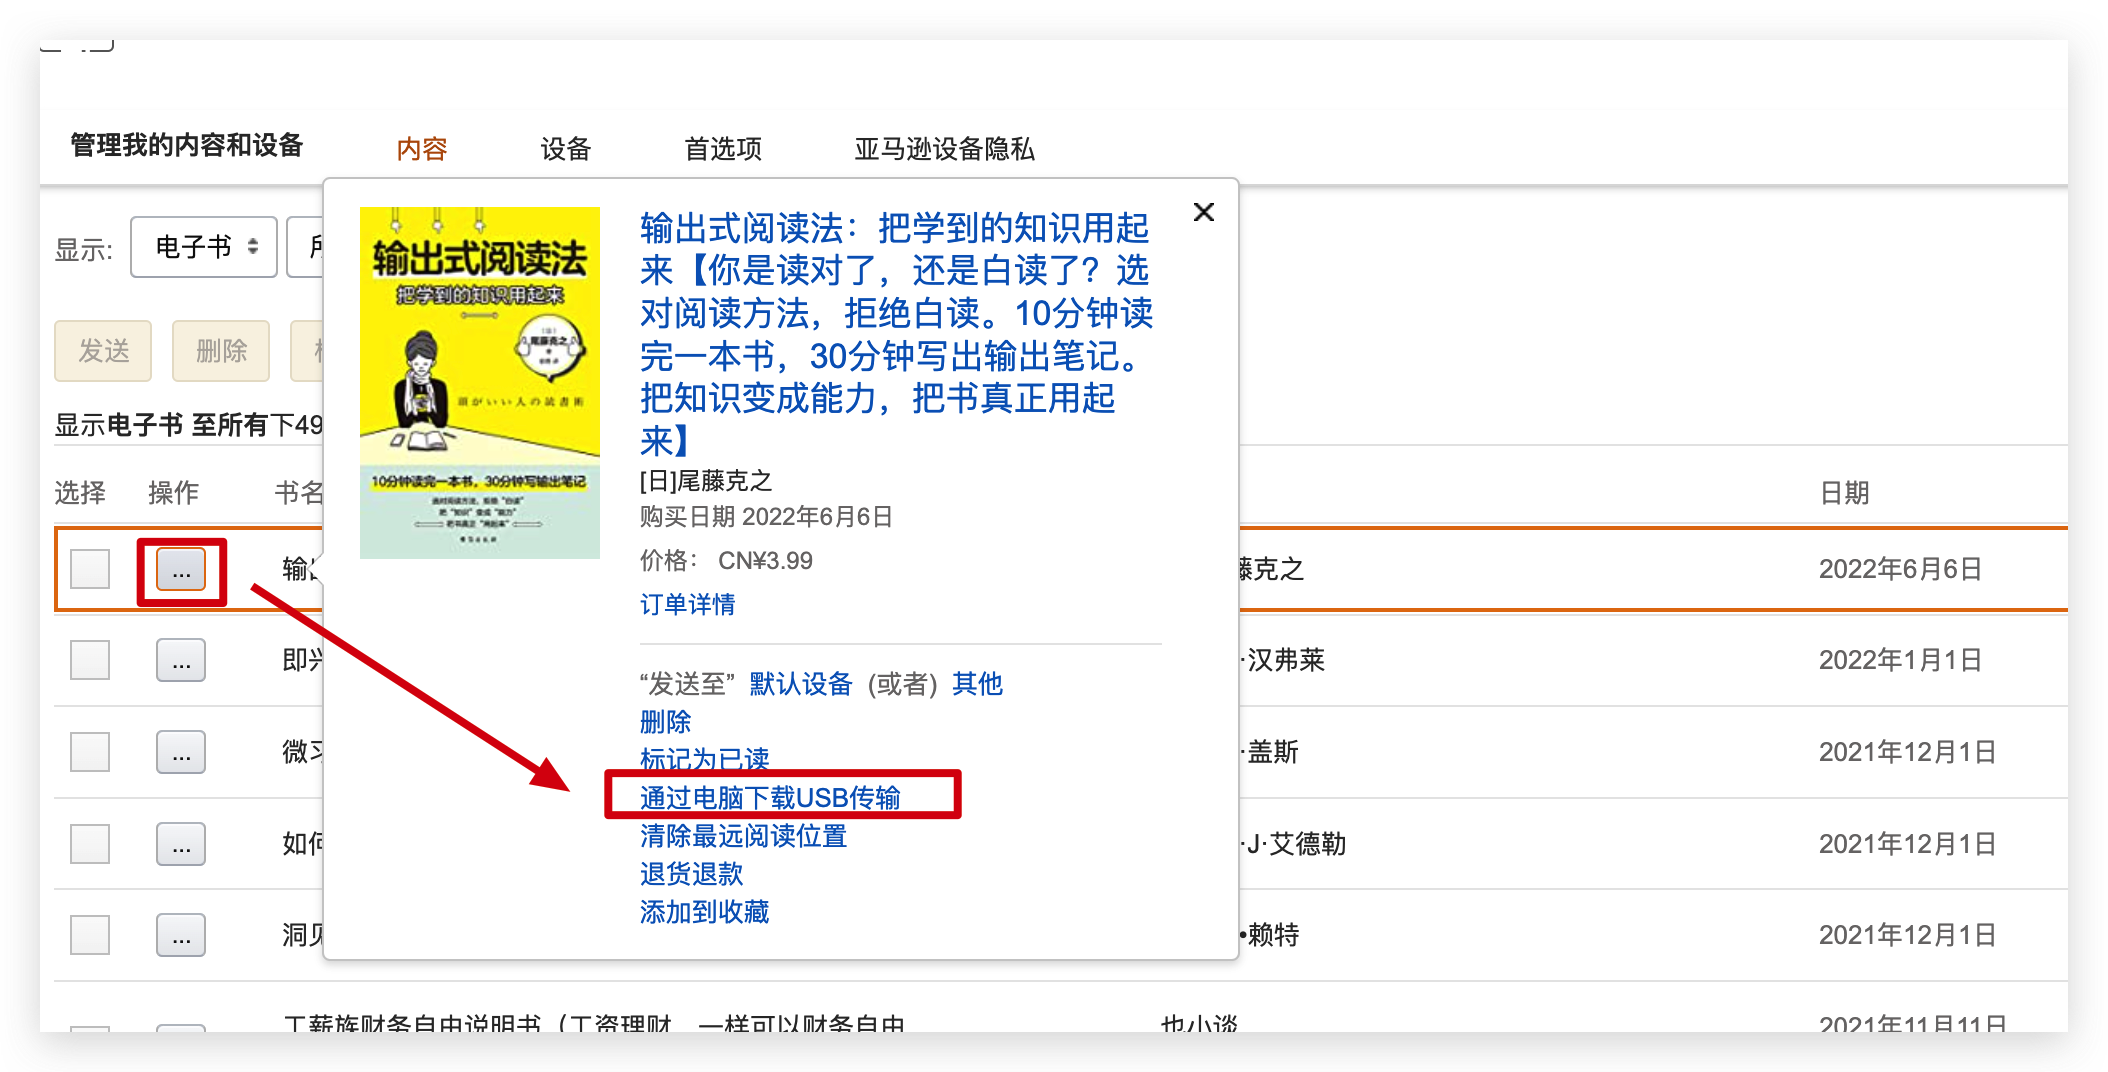
Task: Click 删除 in the popup menu
Action: [x=666, y=722]
